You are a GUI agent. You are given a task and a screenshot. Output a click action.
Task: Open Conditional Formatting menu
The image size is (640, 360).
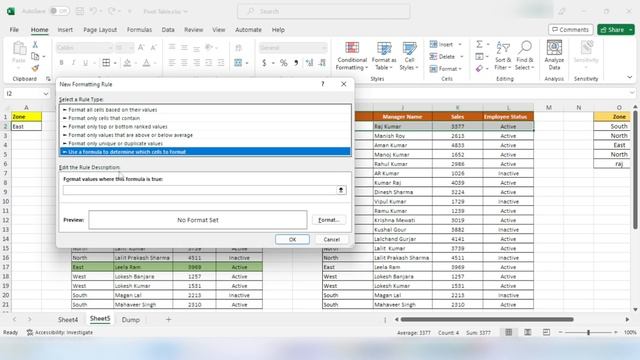pos(351,56)
